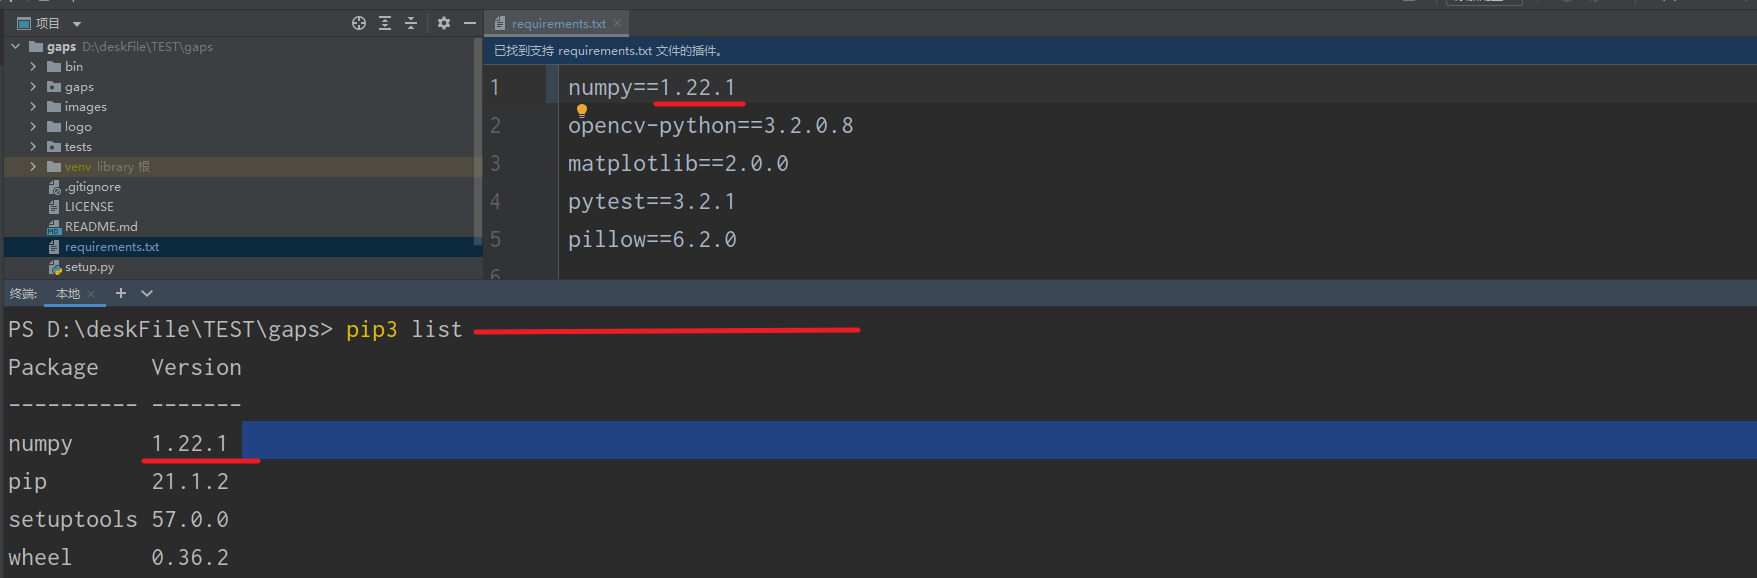
Task: Add a new terminal session with plus
Action: (121, 293)
